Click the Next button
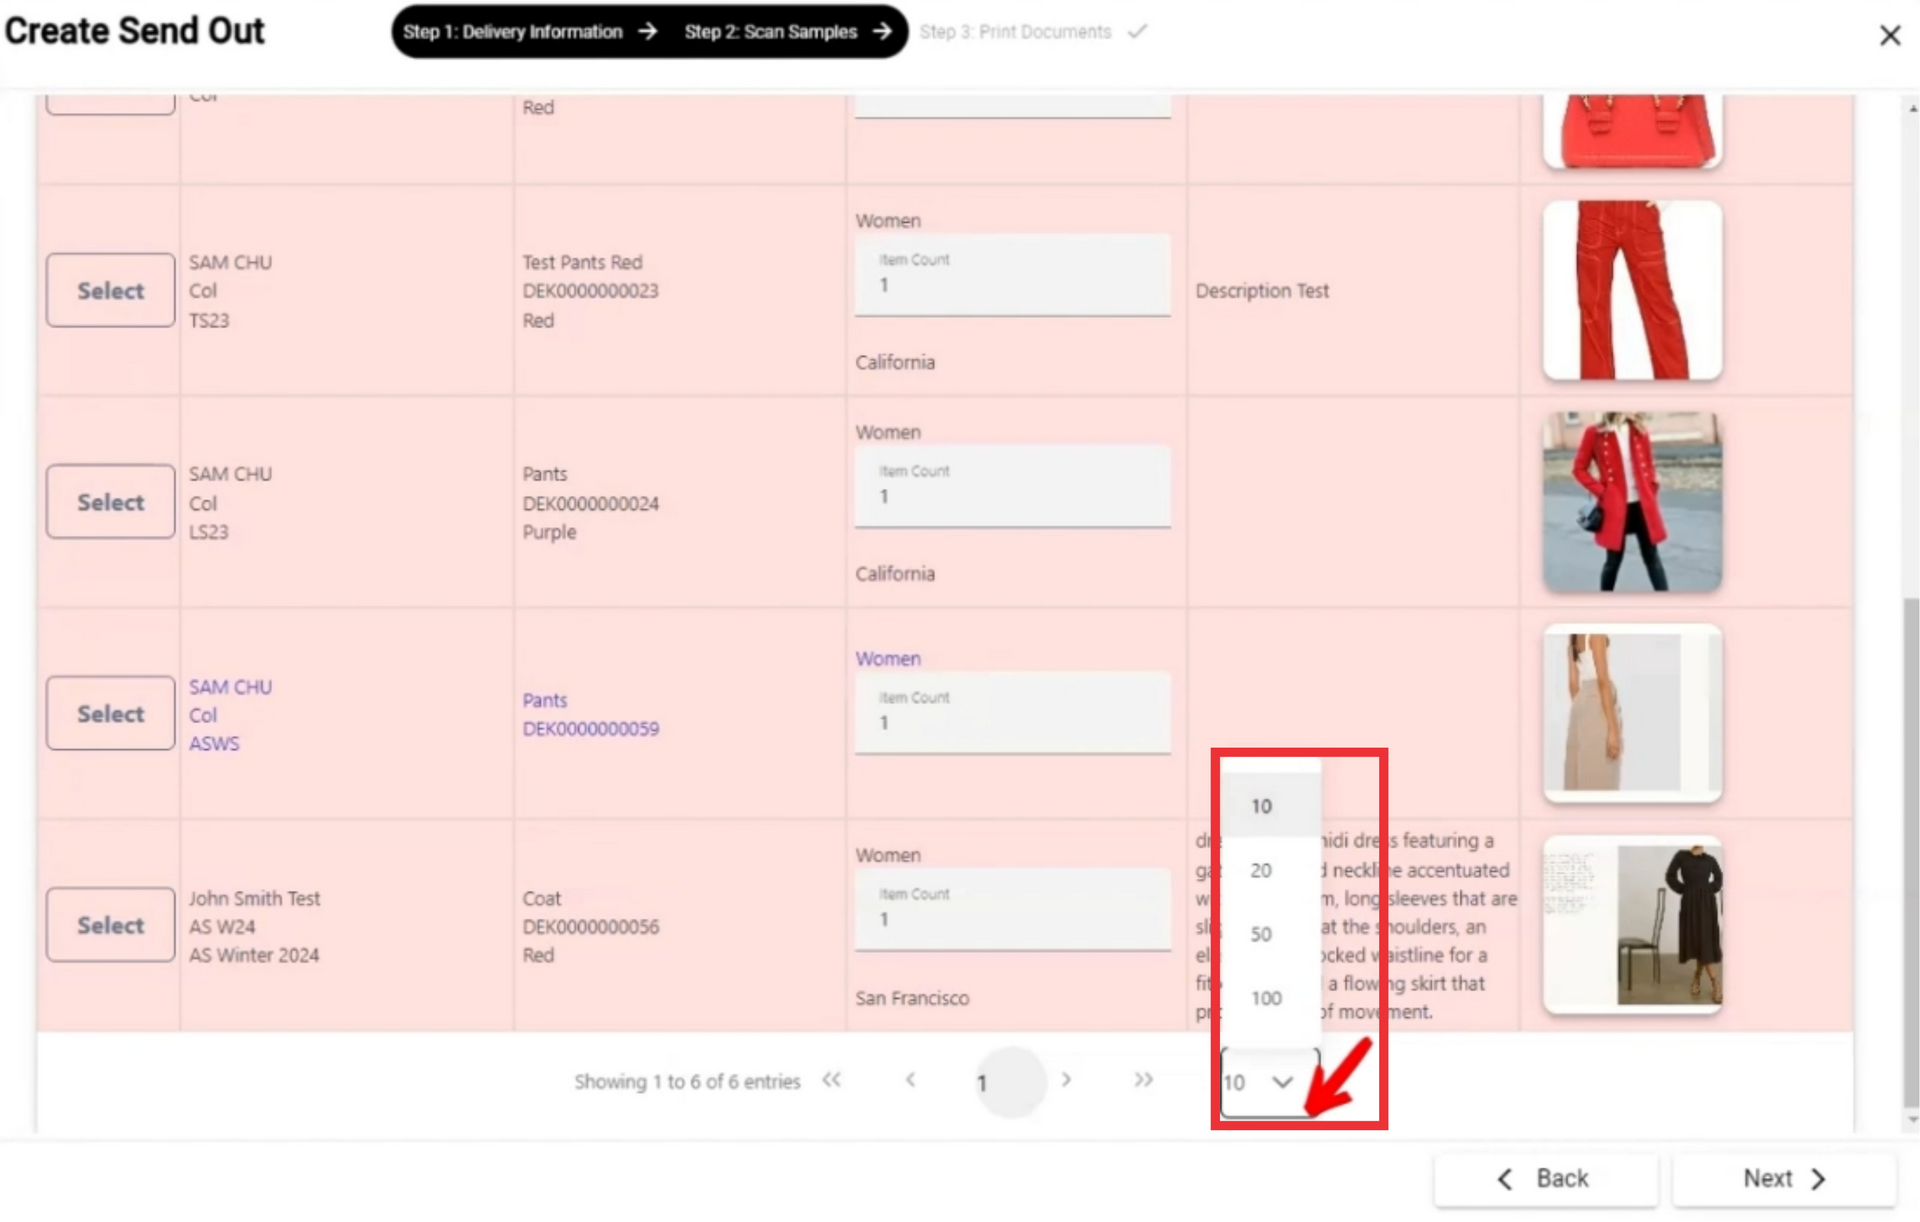Viewport: 1920px width, 1222px height. [1784, 1179]
